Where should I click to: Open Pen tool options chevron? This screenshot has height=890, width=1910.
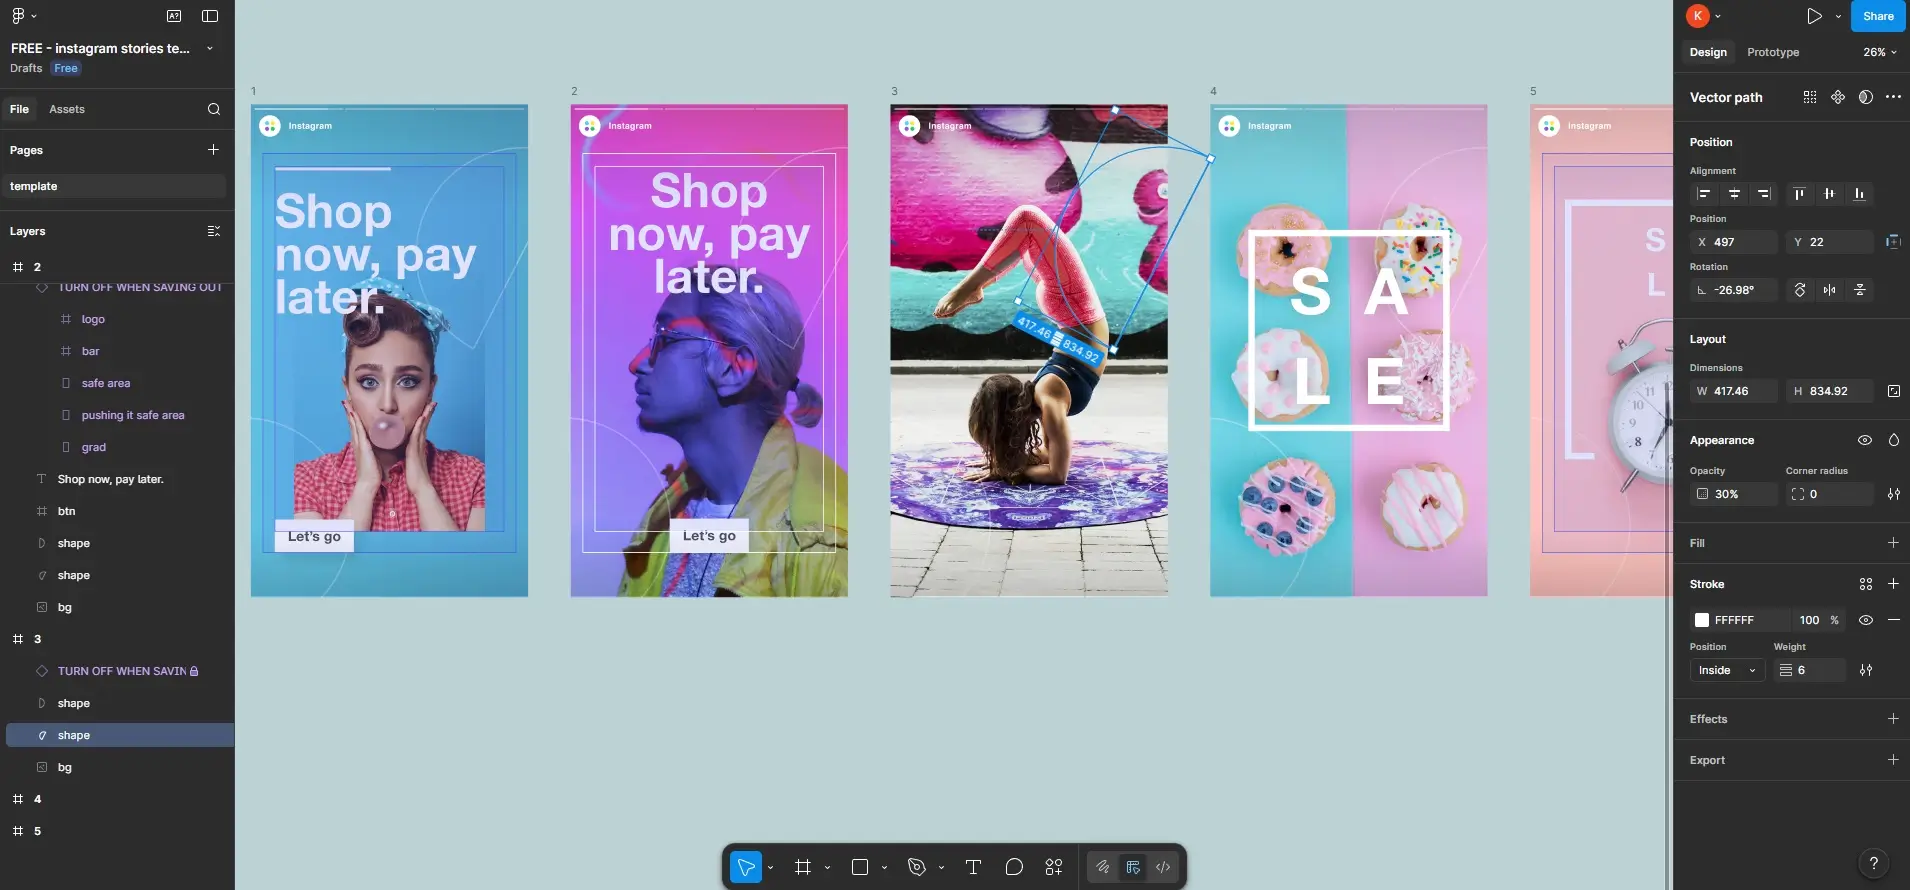coord(941,868)
